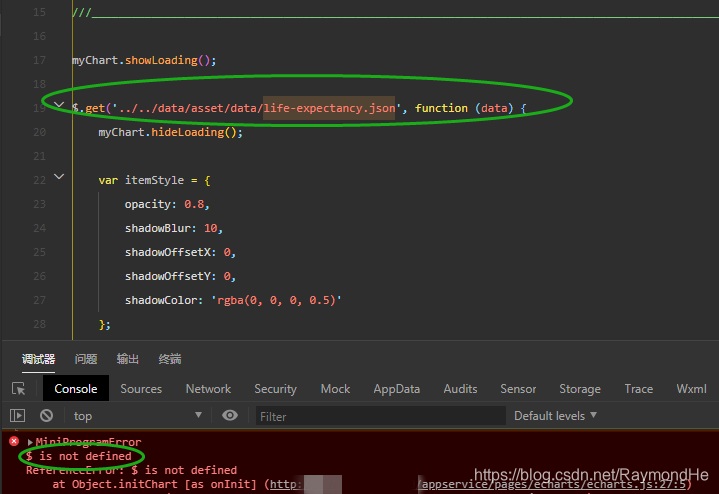Click the var itemStyle code line
719x494 pixels.
(155, 180)
